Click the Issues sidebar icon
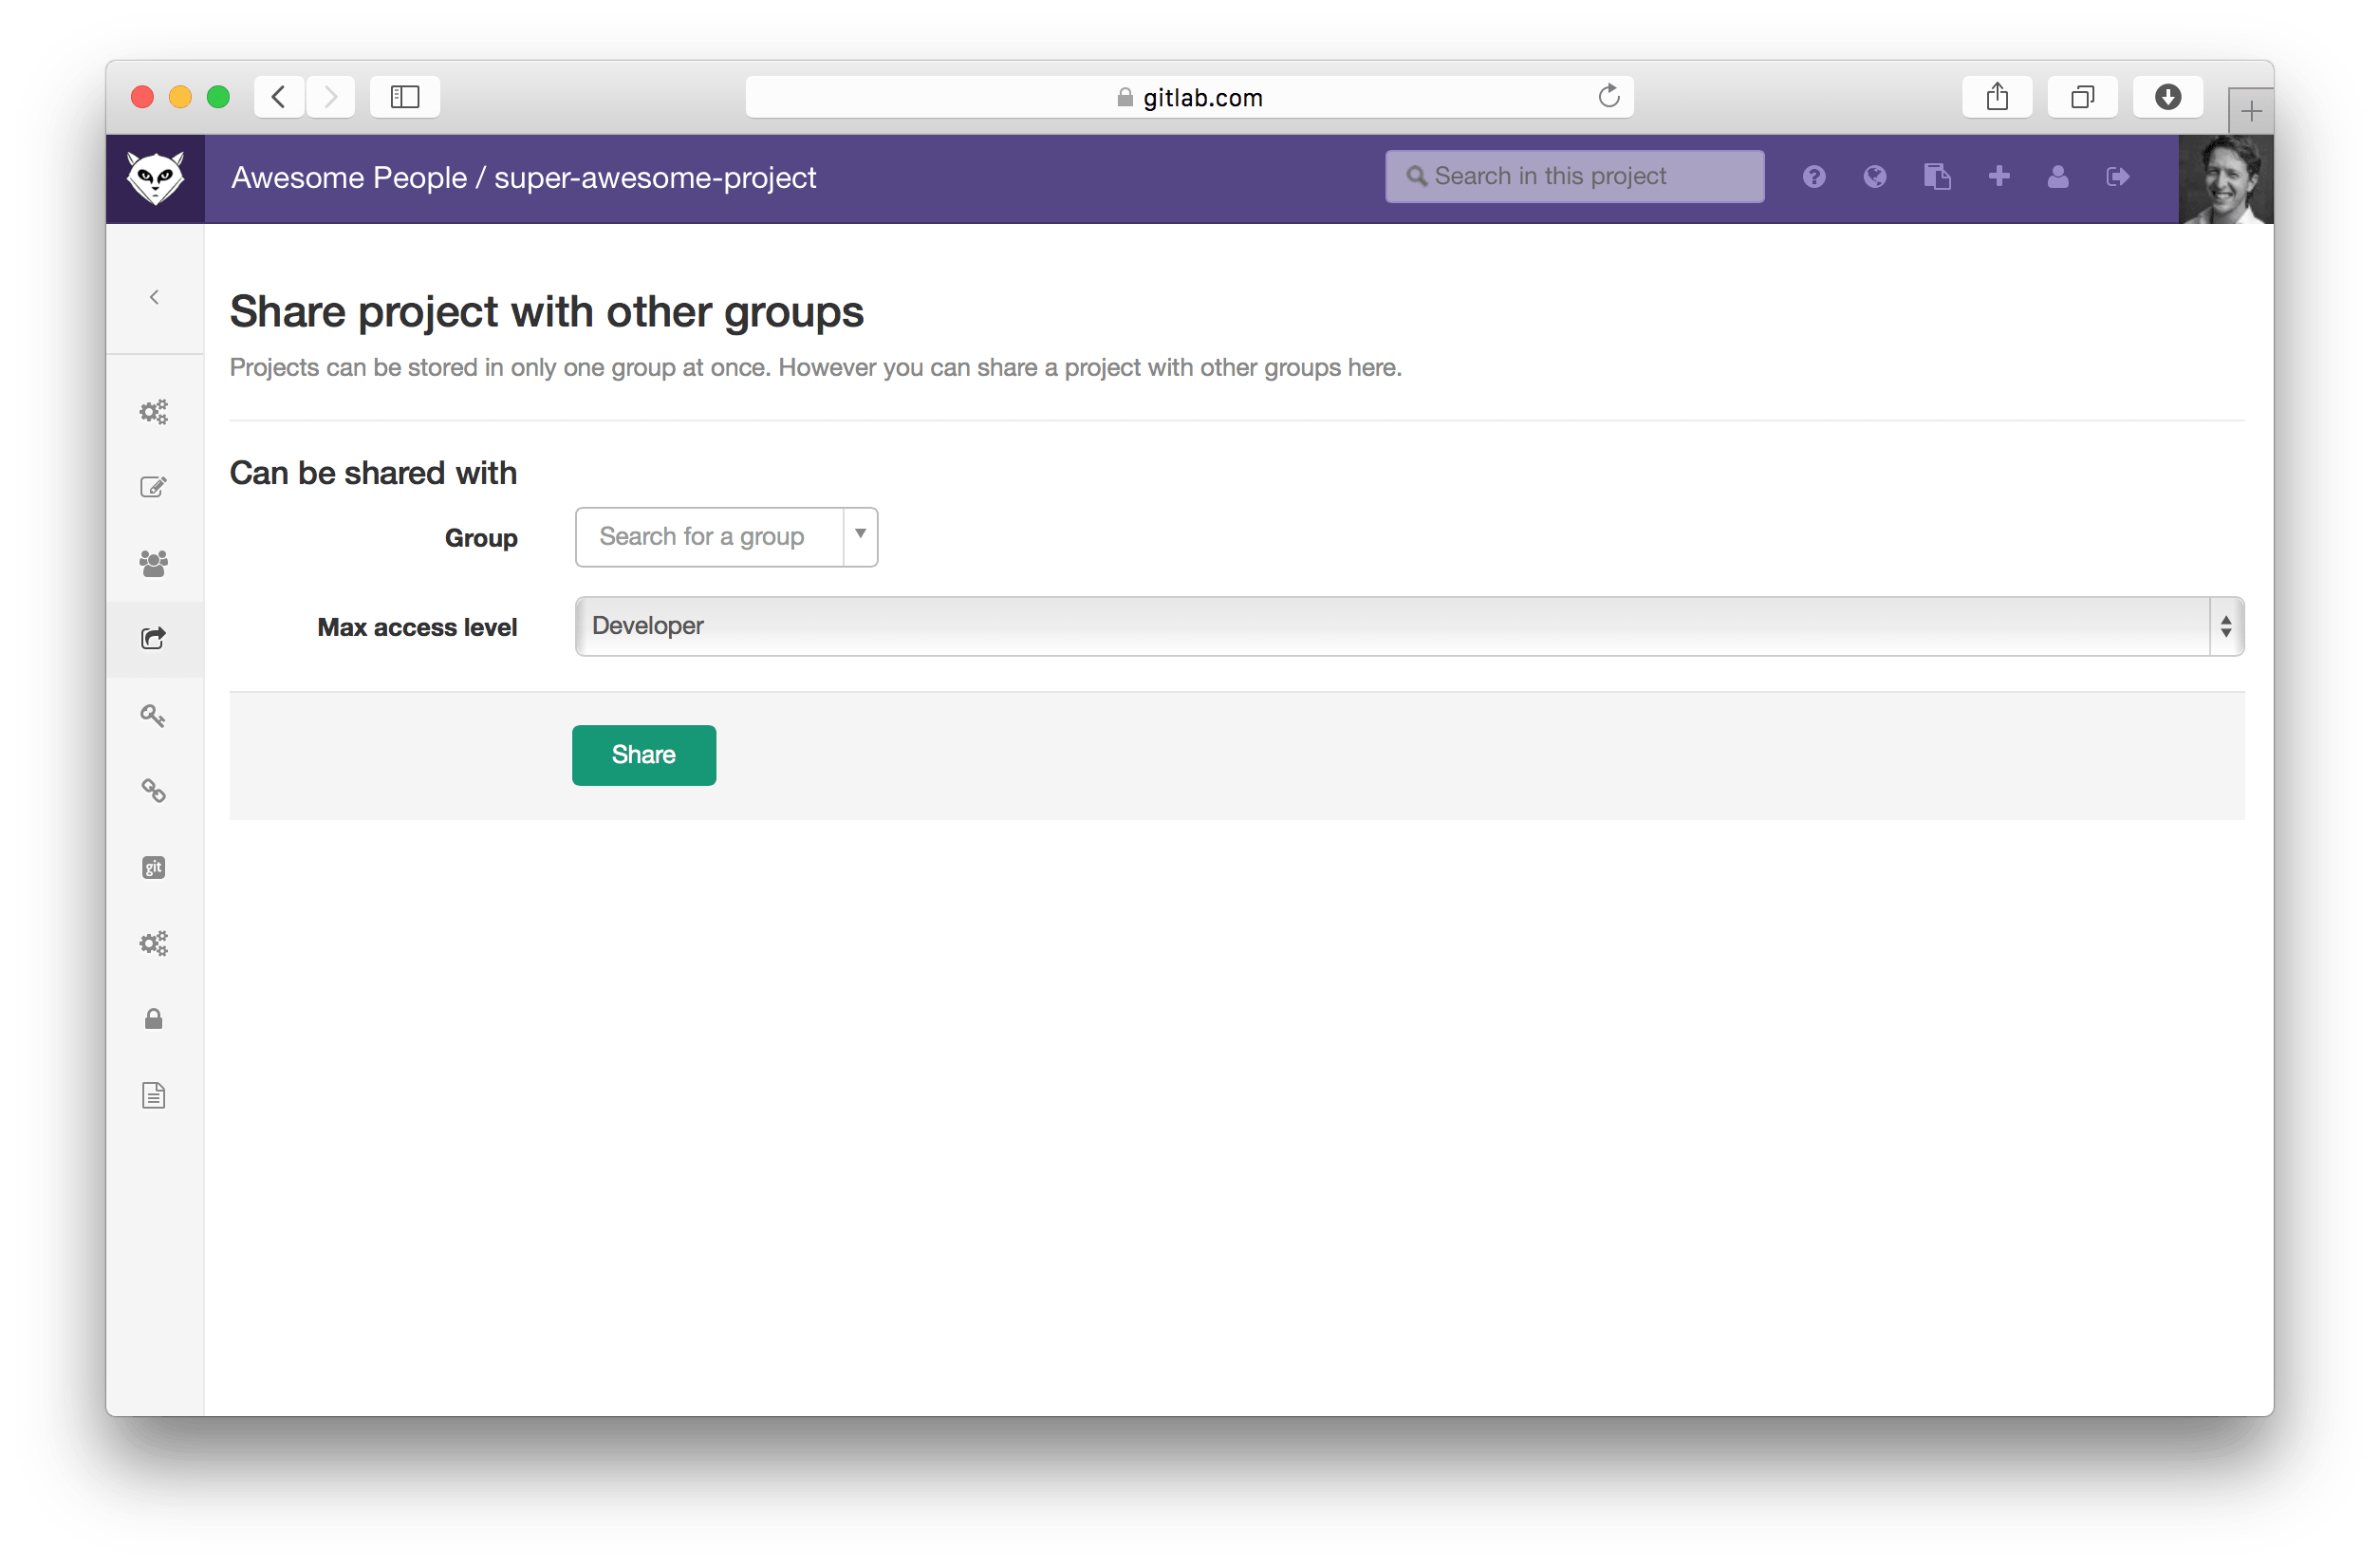Screen dimensions: 2380x1568 tap(156, 487)
